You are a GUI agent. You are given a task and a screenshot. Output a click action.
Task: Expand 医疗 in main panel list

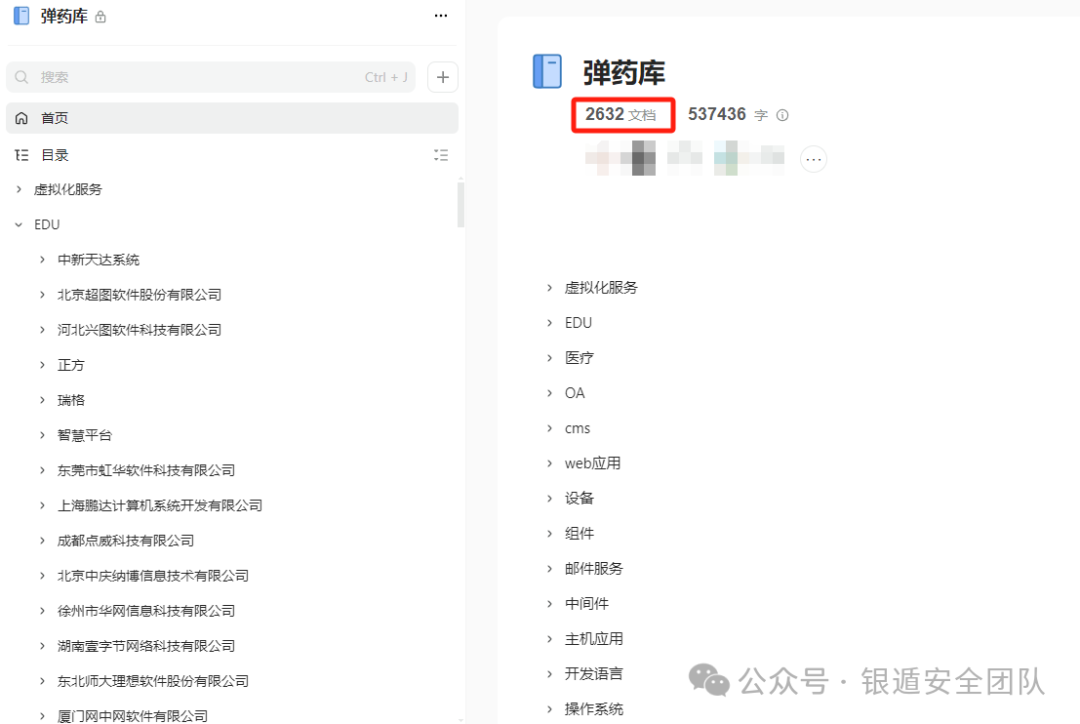(x=549, y=358)
